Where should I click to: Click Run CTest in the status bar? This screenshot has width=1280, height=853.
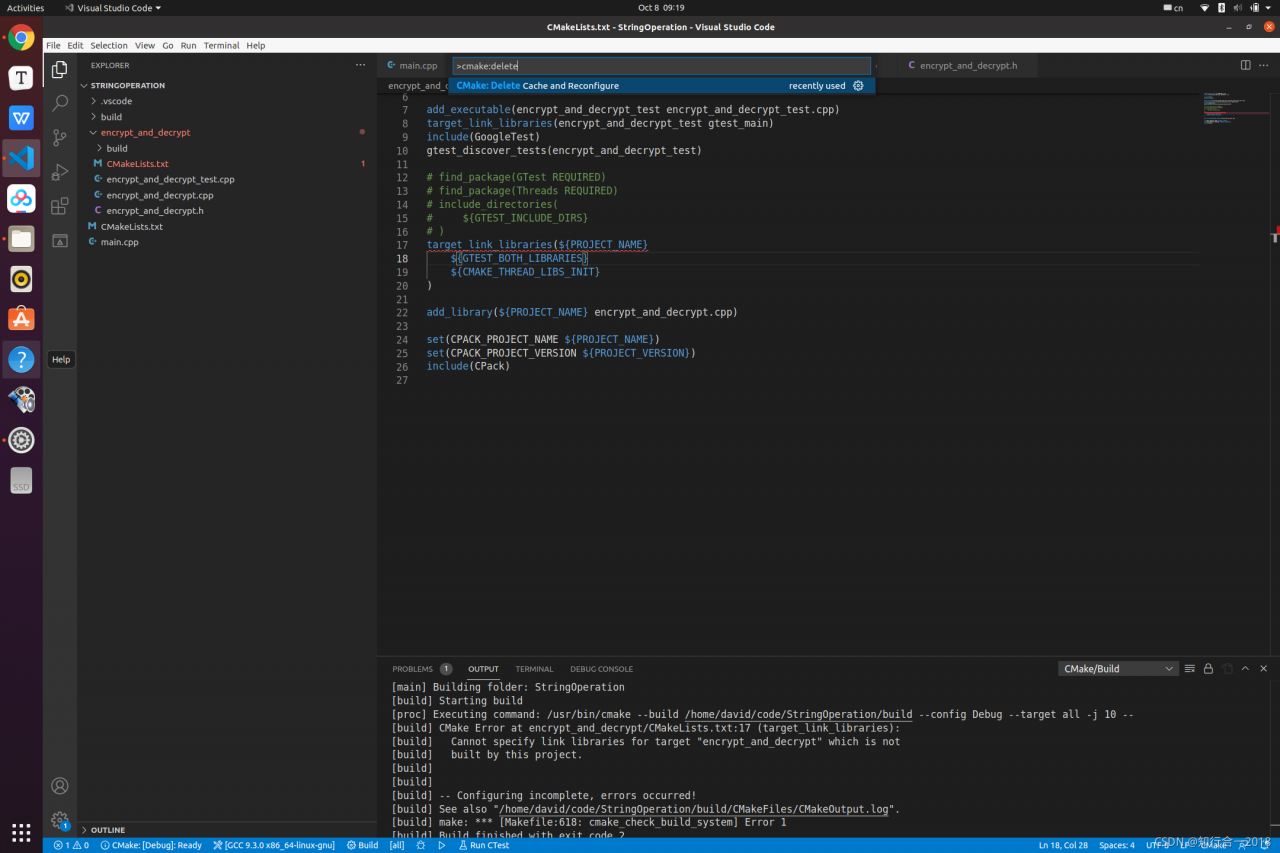pos(483,845)
